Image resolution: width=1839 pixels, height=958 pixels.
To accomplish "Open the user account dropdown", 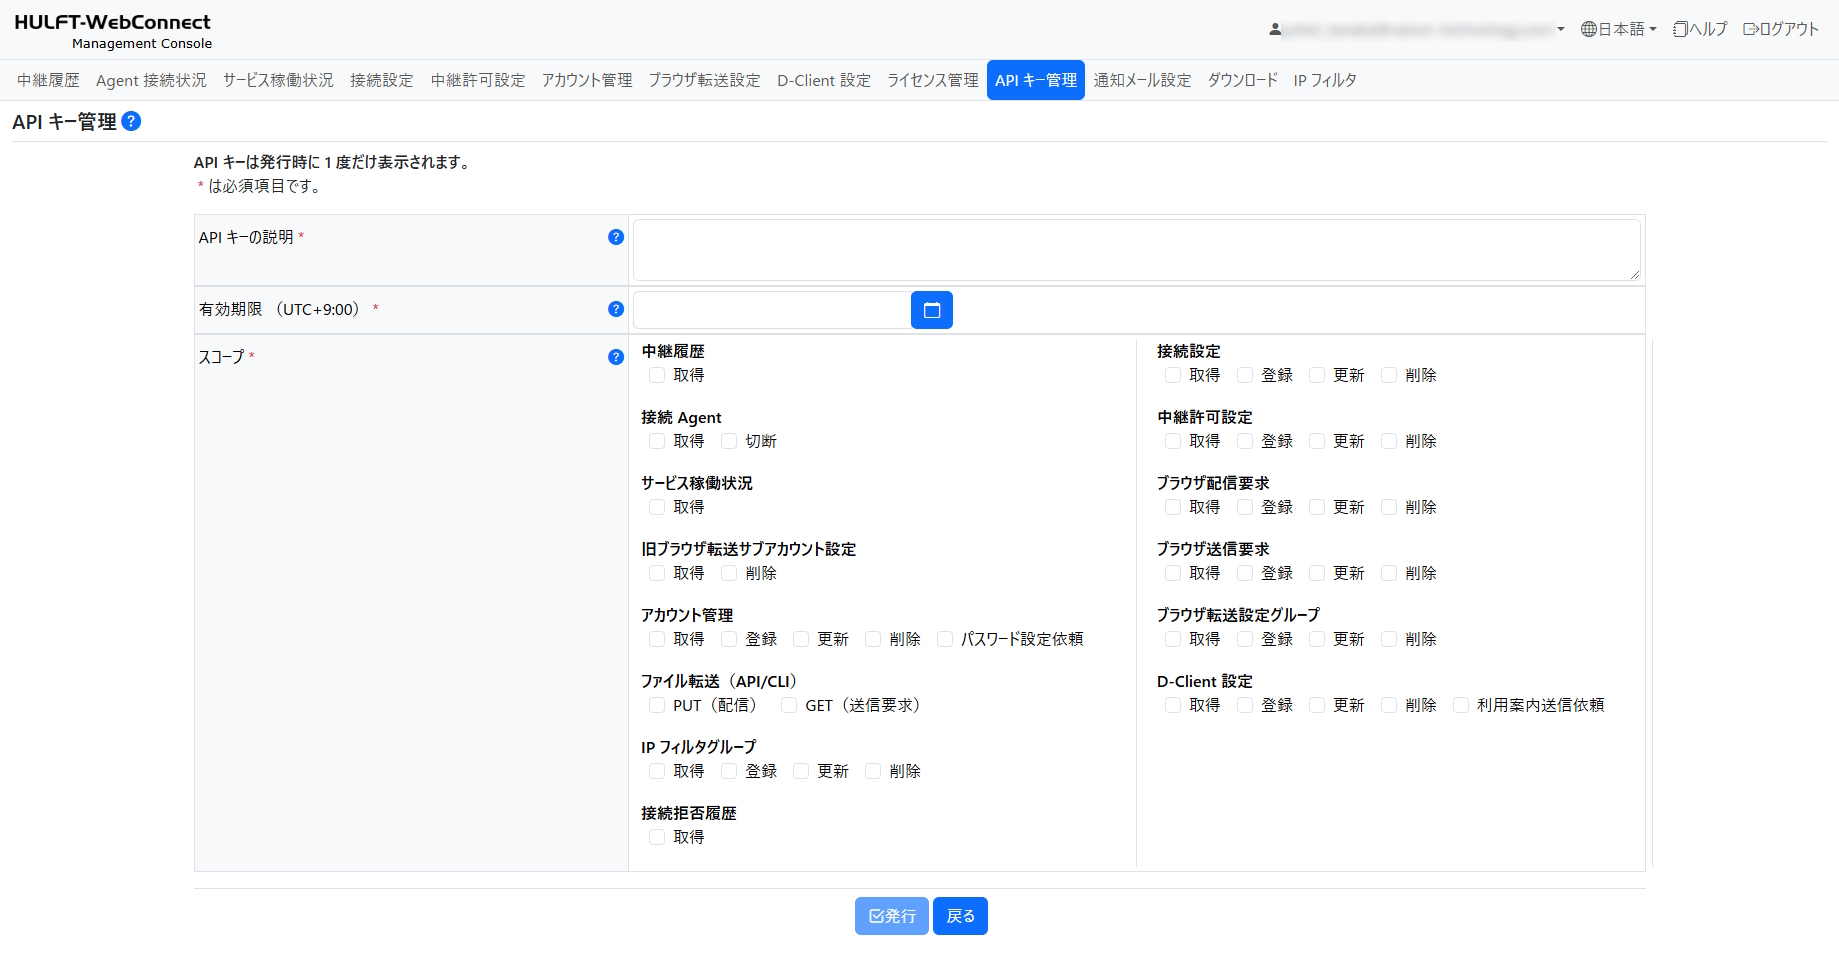I will pyautogui.click(x=1416, y=29).
